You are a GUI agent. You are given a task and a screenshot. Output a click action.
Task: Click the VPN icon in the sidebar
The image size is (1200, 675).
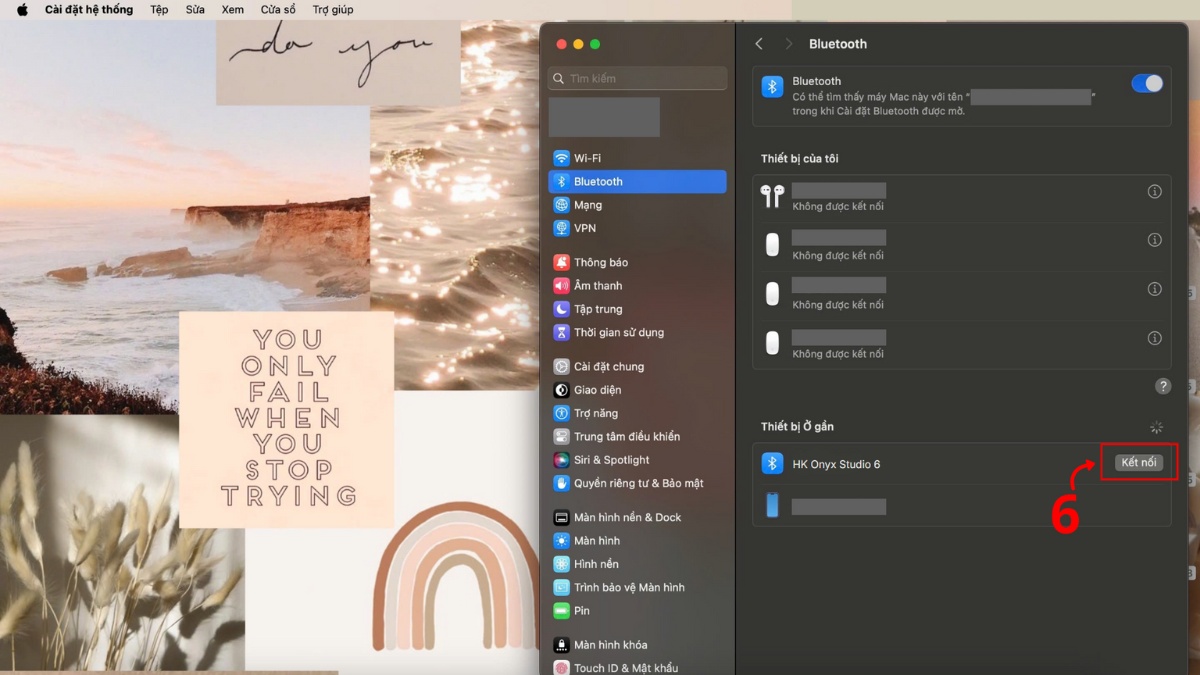[562, 228]
